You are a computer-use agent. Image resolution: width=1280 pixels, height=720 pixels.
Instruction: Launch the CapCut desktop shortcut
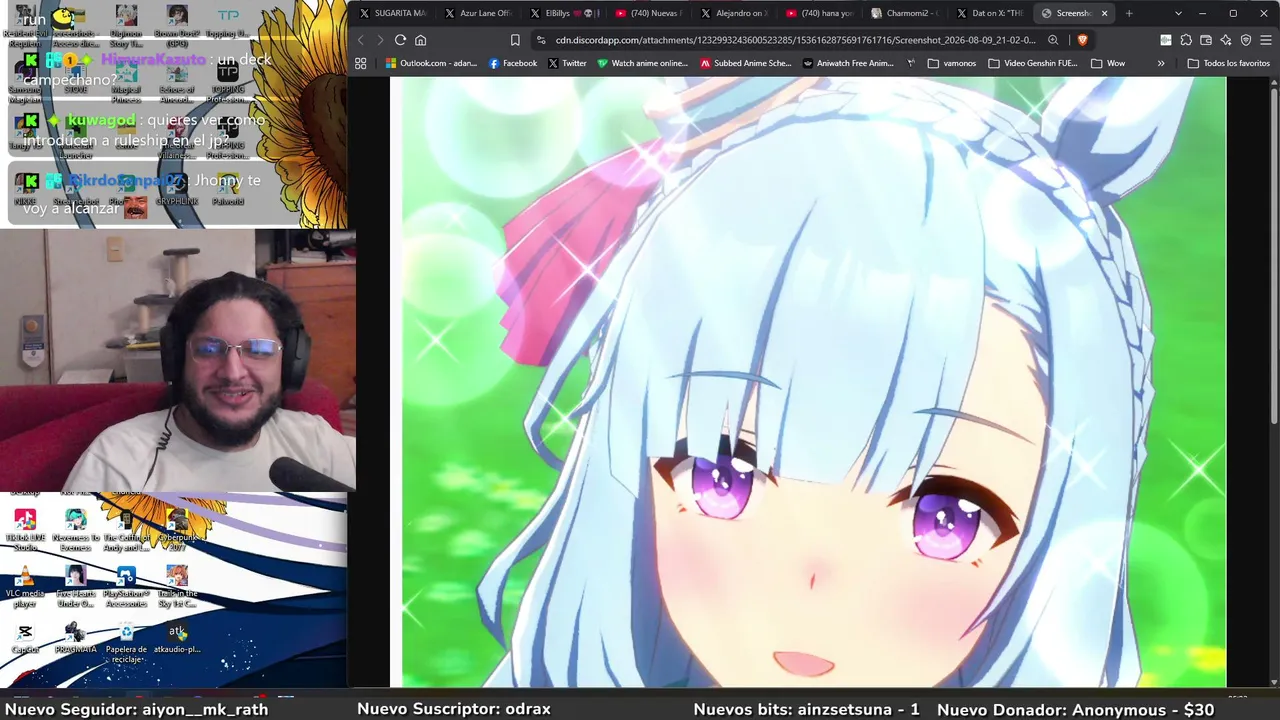25,638
